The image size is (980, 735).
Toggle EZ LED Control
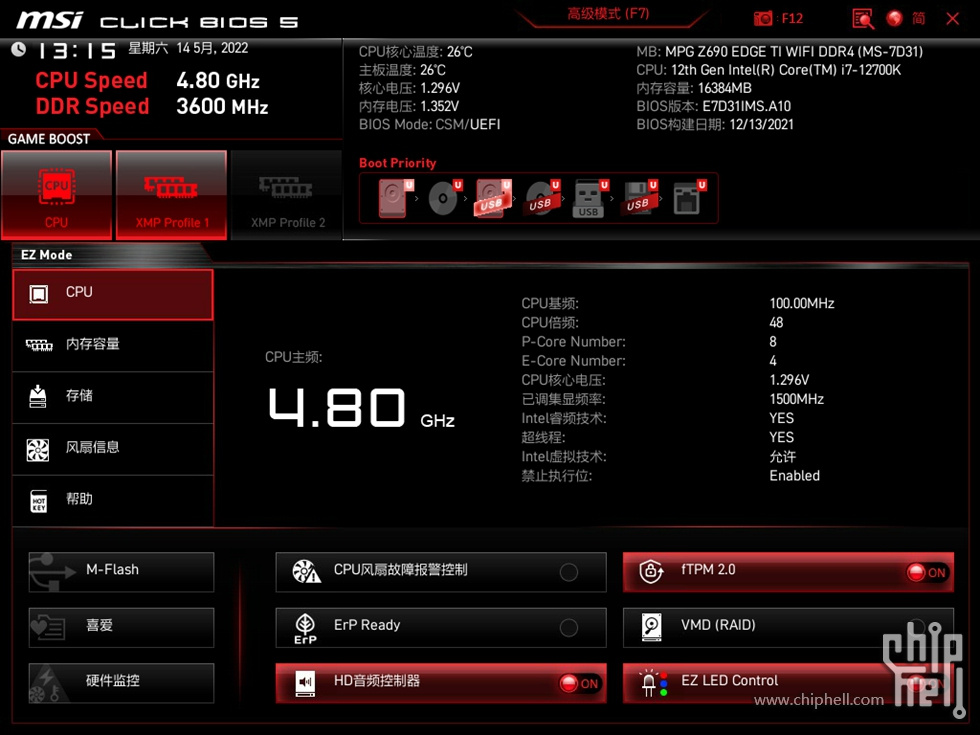click(x=788, y=682)
